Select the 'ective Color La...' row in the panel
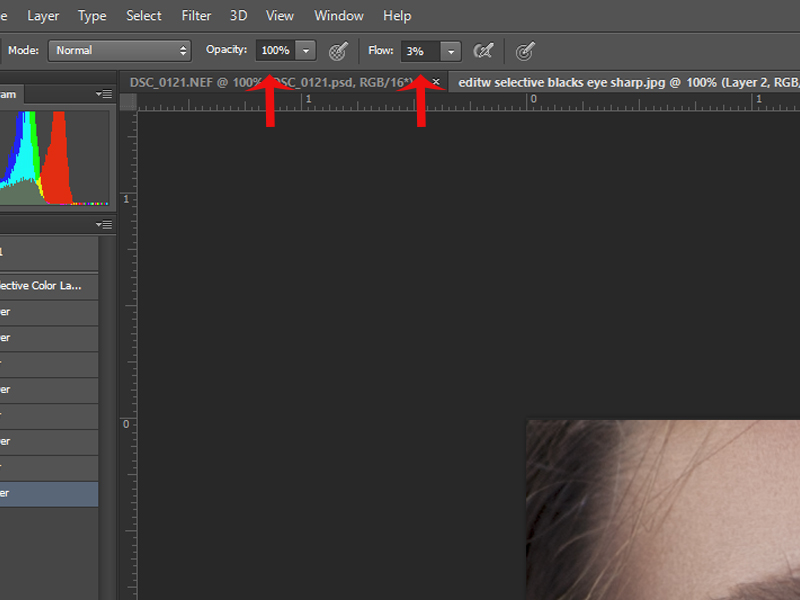The image size is (800, 600). point(49,286)
